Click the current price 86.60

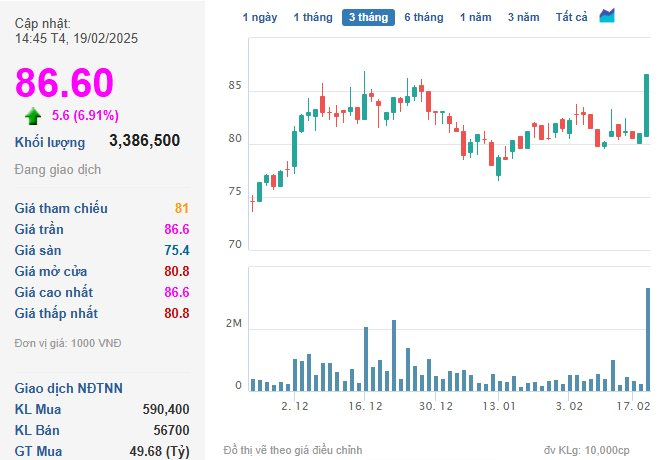pyautogui.click(x=64, y=82)
